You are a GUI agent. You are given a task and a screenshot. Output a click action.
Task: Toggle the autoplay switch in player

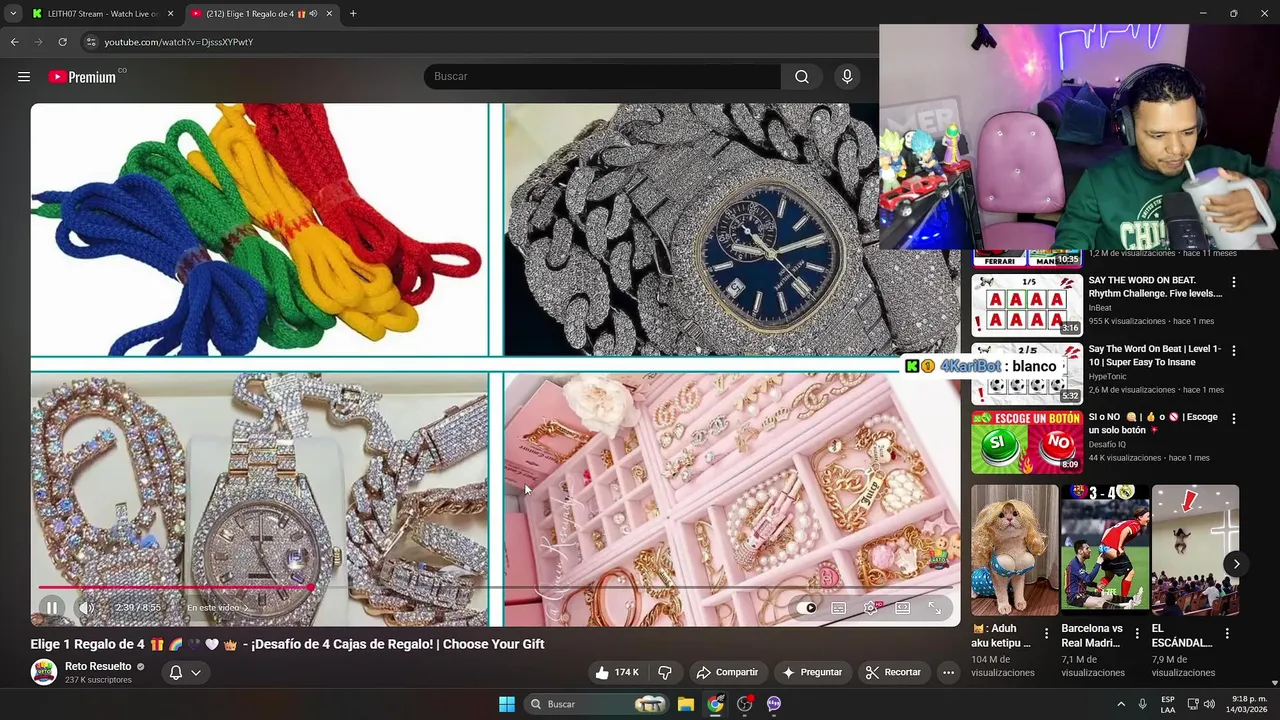point(805,608)
